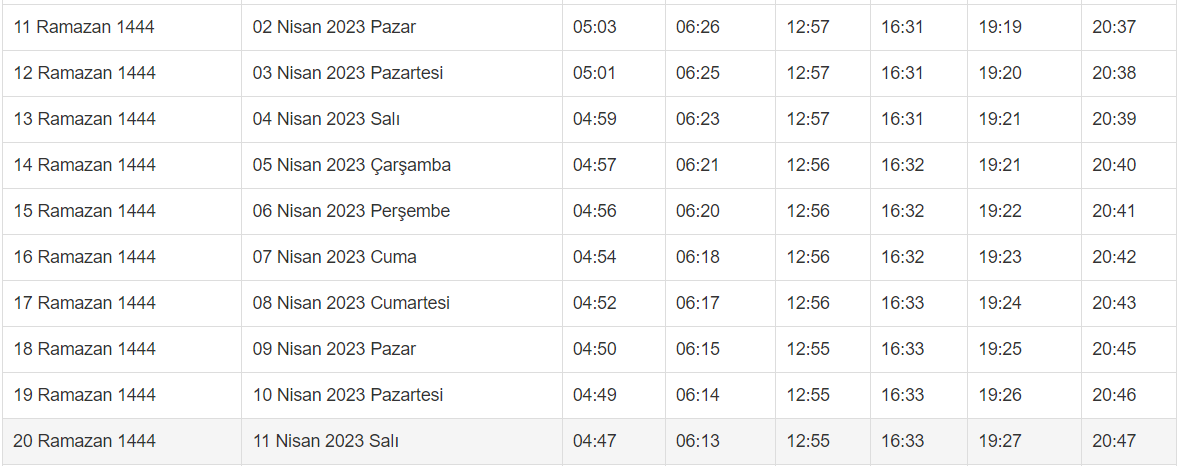Select the 12:57 time on 02 Nisan

pyautogui.click(x=808, y=27)
